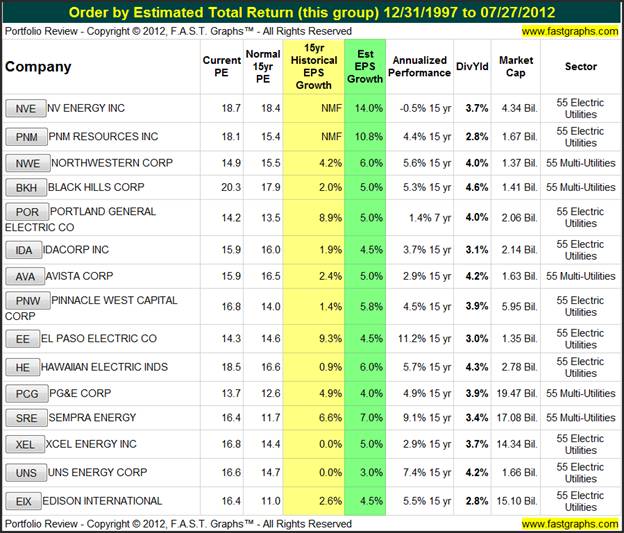Visit the top www.fastgraphs.com link
Image resolution: width=624 pixels, height=533 pixels.
(570, 31)
